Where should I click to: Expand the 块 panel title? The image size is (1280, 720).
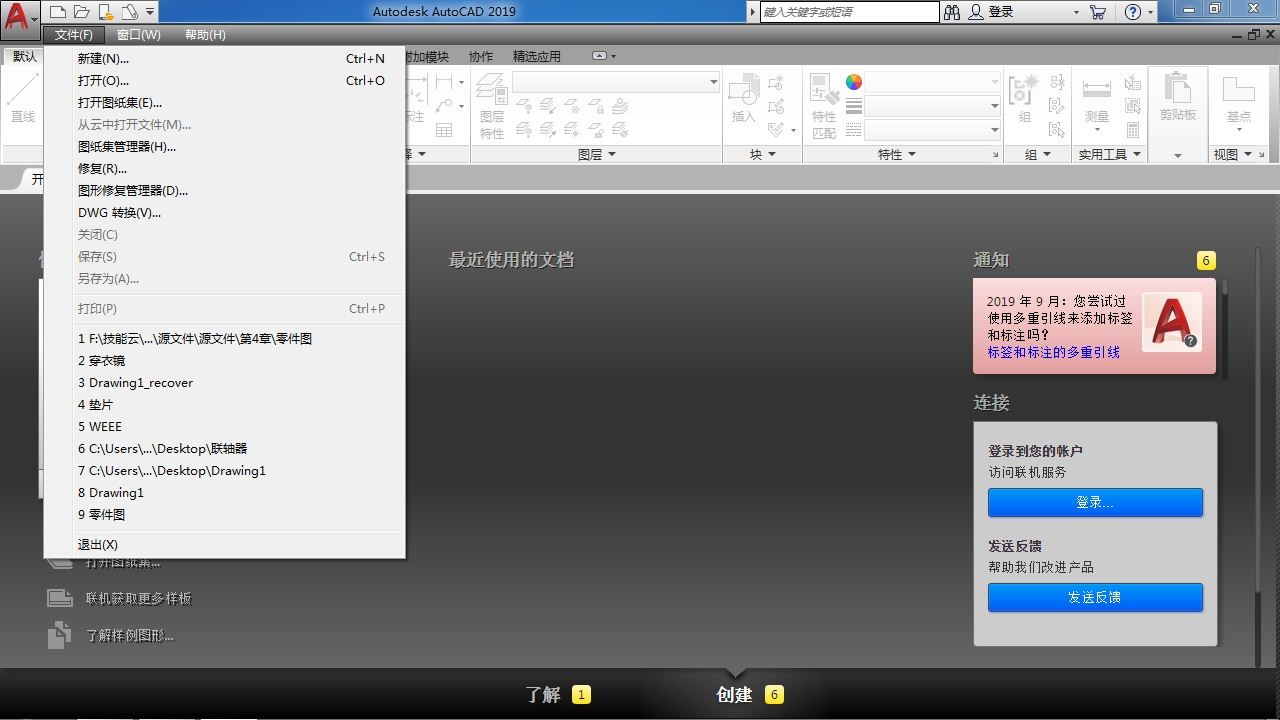point(763,155)
